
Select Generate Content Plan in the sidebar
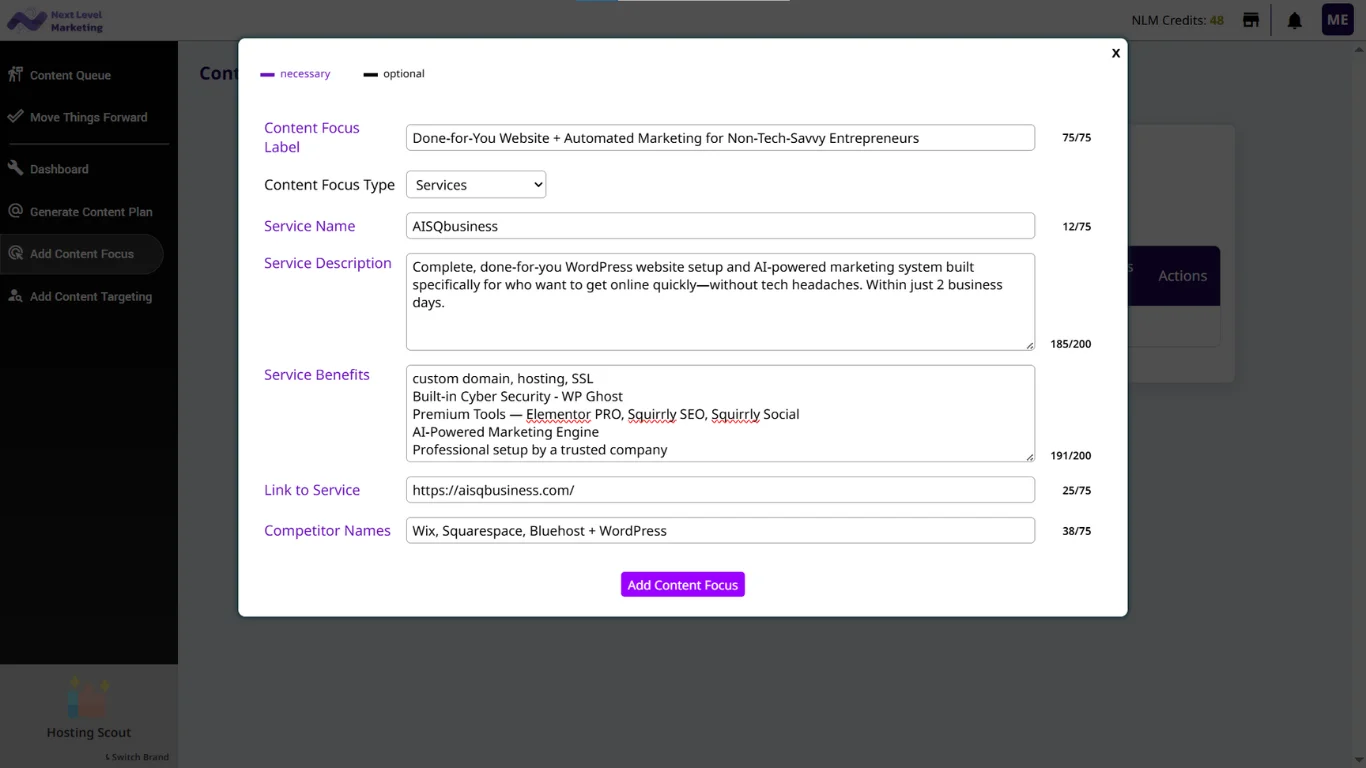pyautogui.click(x=90, y=212)
